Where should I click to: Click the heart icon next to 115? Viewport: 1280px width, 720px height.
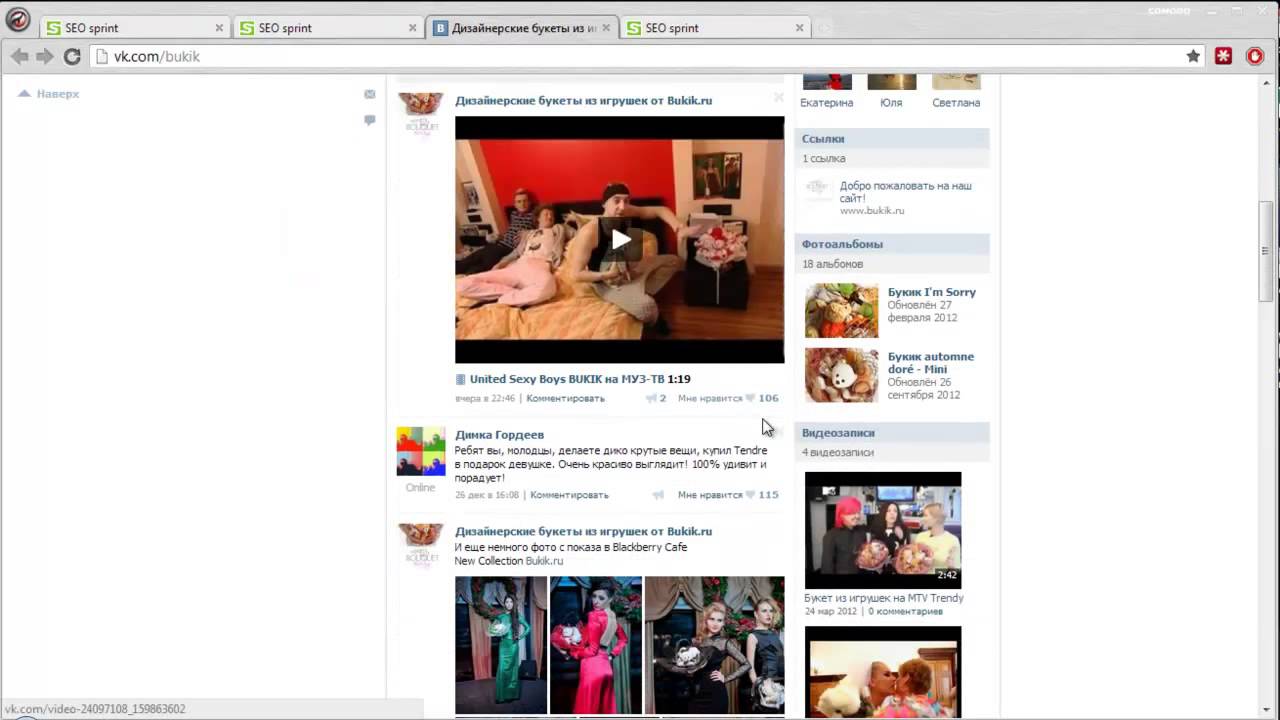click(750, 495)
